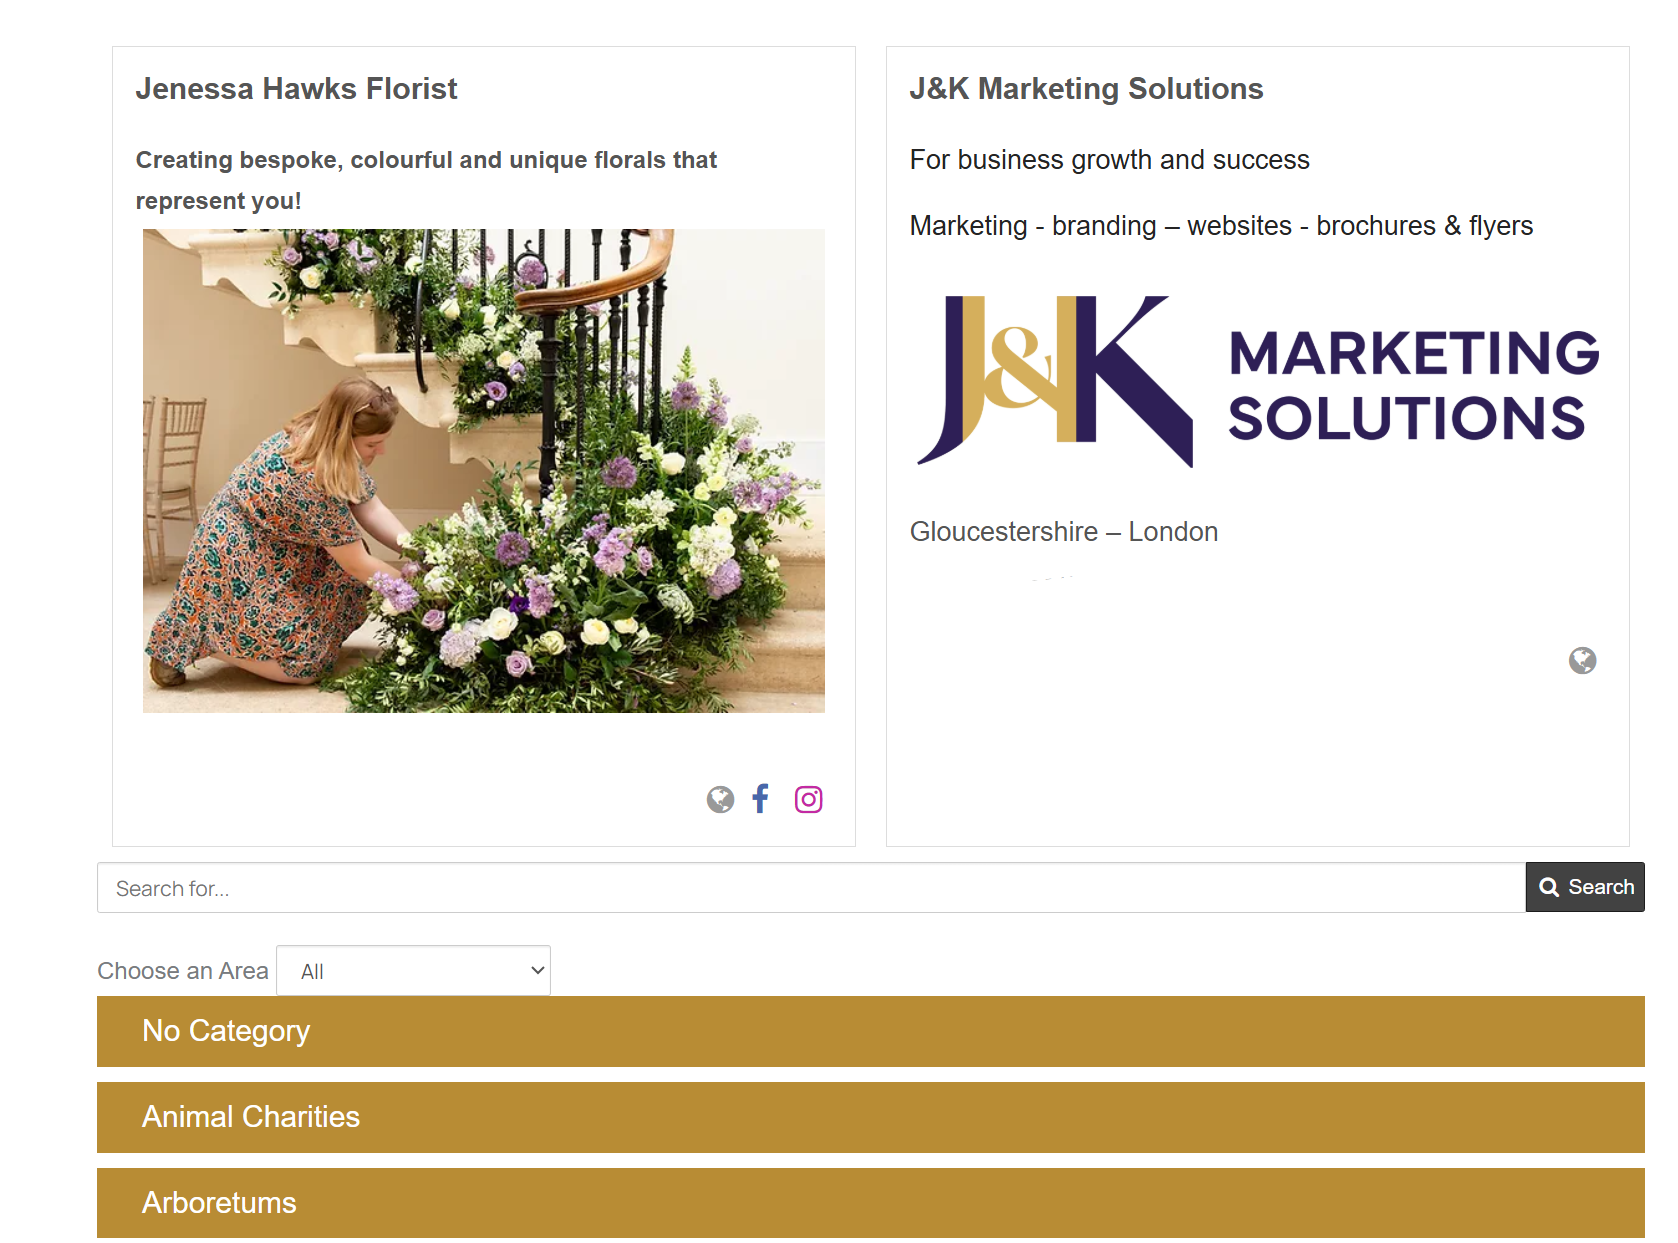Click the 'Choose an Area' label
The height and width of the screenshot is (1243, 1678).
point(183,971)
